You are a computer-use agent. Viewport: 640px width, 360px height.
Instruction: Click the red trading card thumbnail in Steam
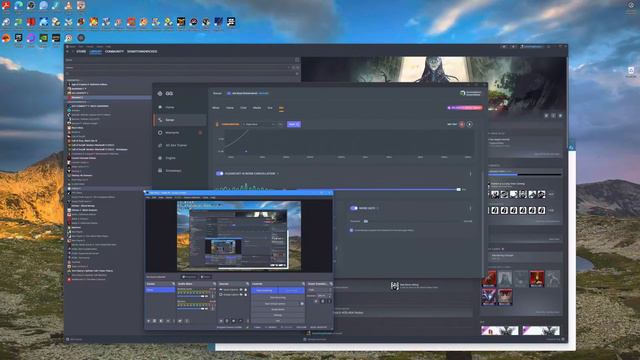click(536, 279)
